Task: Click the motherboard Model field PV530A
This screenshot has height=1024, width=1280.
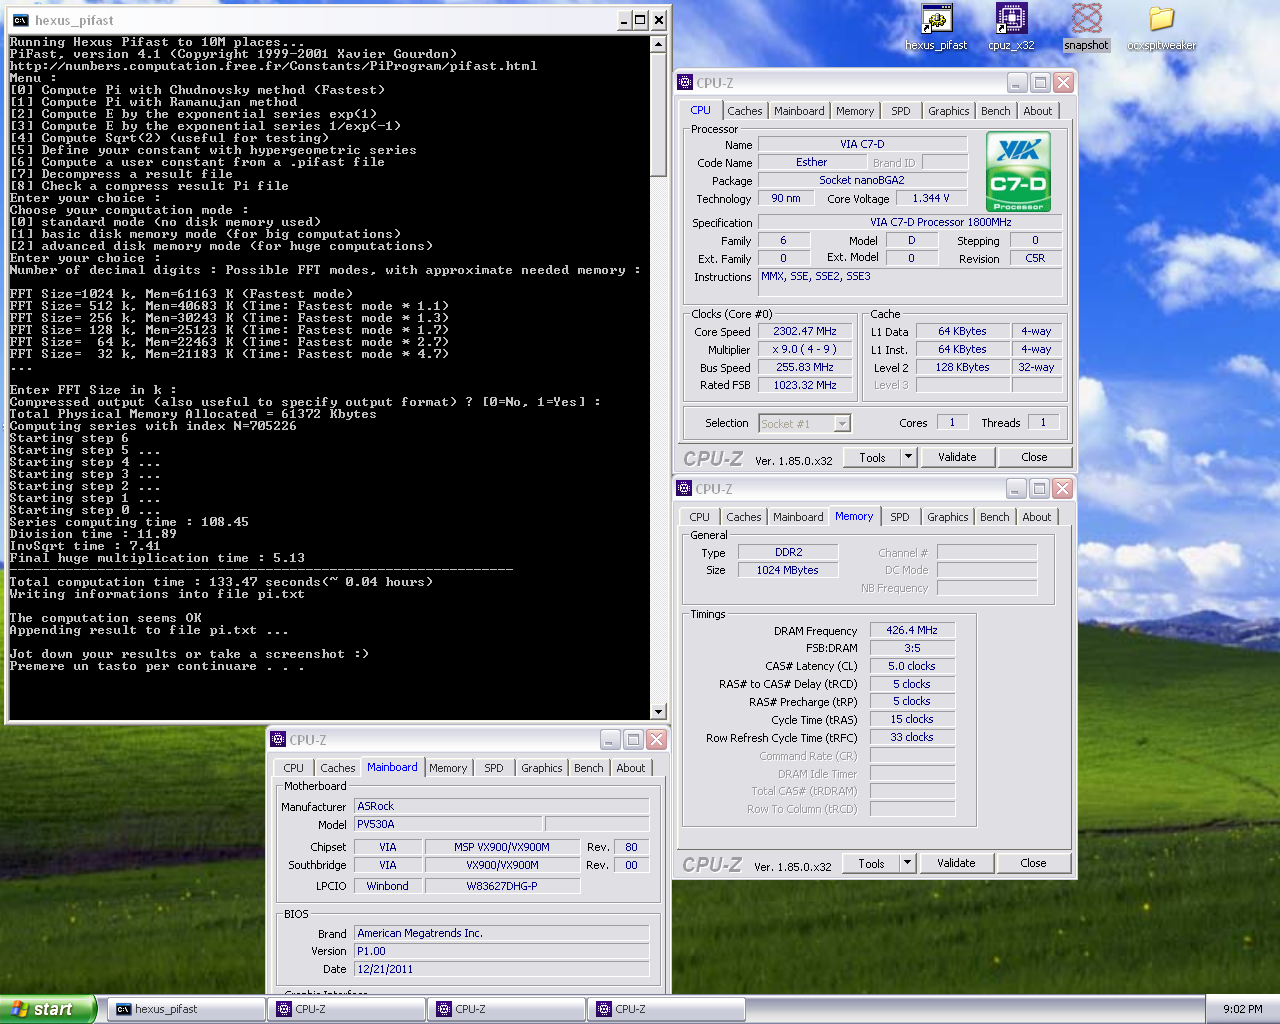Action: pos(448,824)
